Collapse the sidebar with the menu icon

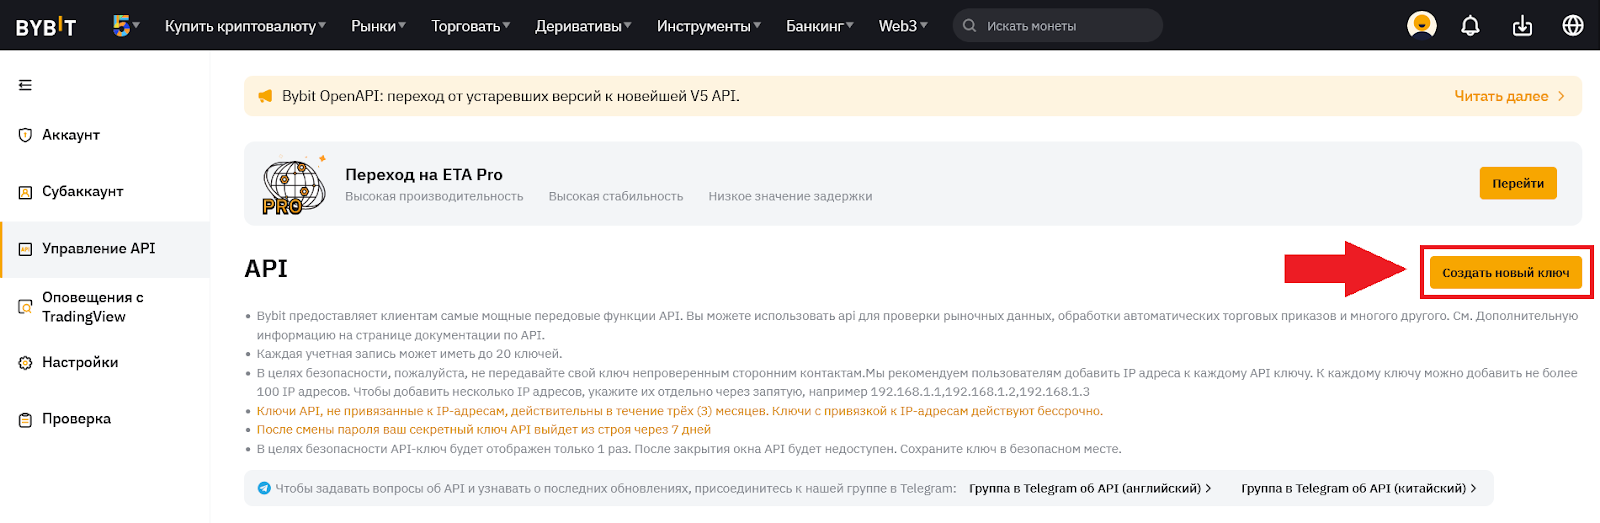25,85
